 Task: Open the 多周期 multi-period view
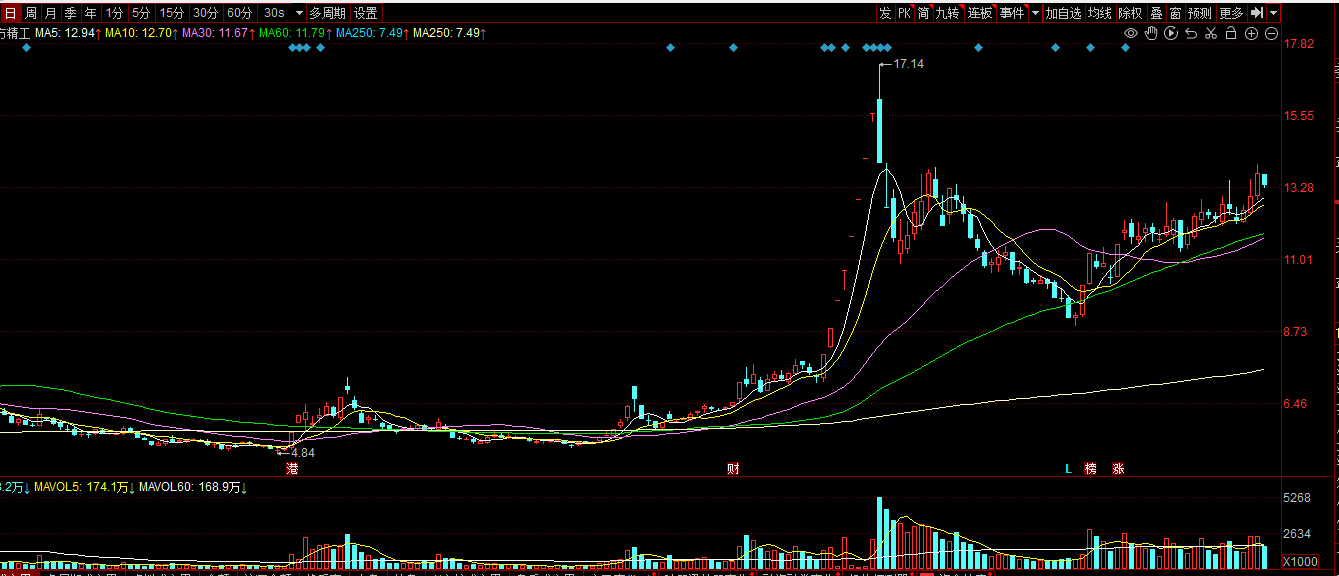tap(327, 13)
